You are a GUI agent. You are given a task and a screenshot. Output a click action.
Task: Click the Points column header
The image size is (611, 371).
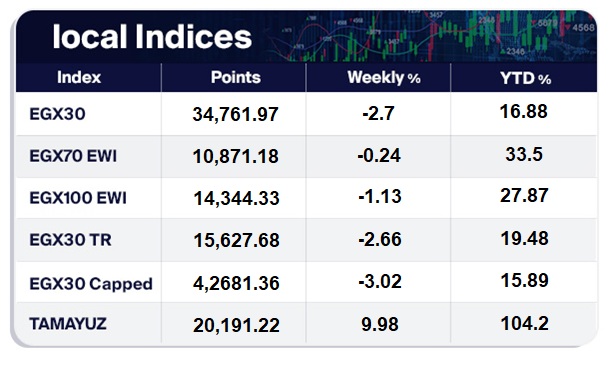[x=236, y=78]
